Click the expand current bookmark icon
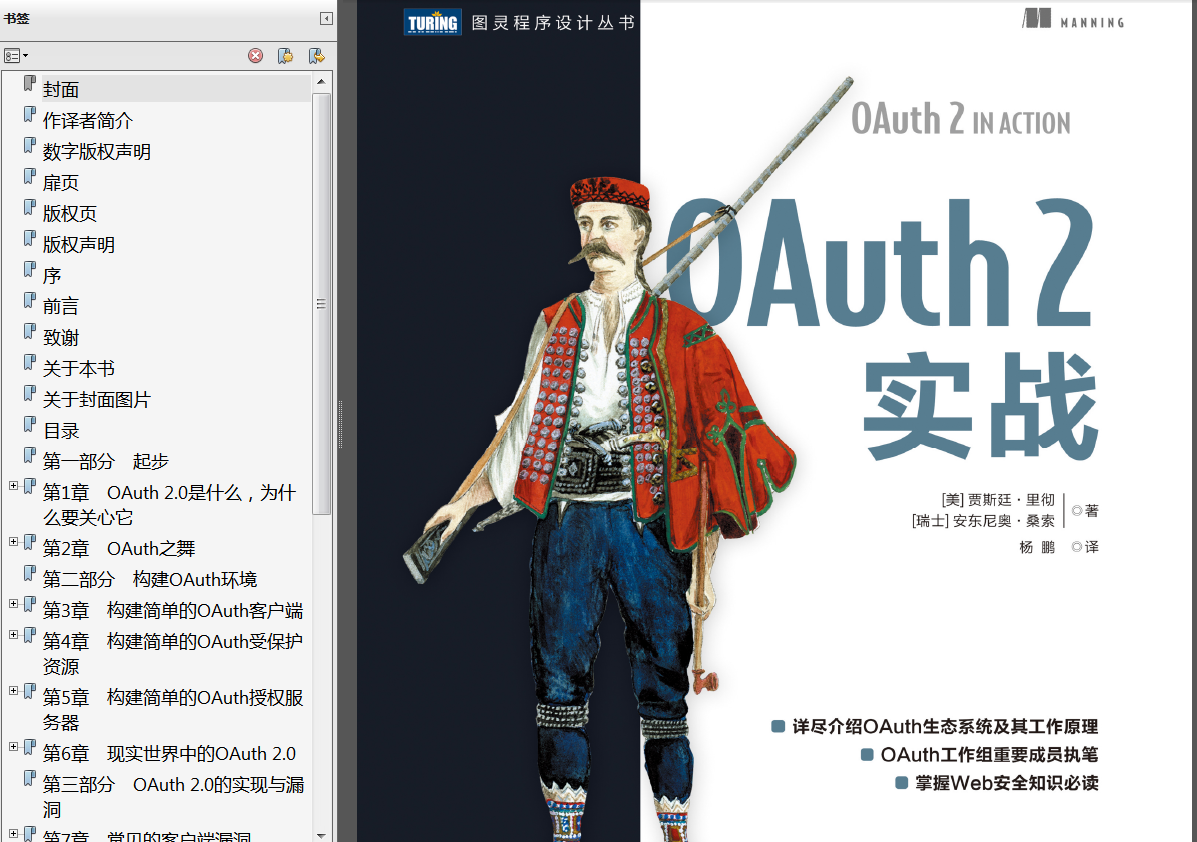Viewport: 1197px width, 842px height. point(316,56)
